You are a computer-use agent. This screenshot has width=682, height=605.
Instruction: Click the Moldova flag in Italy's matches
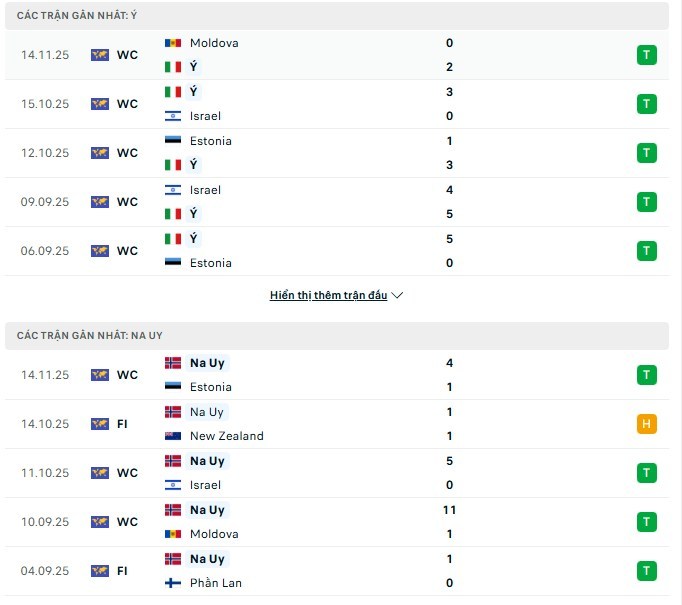173,43
